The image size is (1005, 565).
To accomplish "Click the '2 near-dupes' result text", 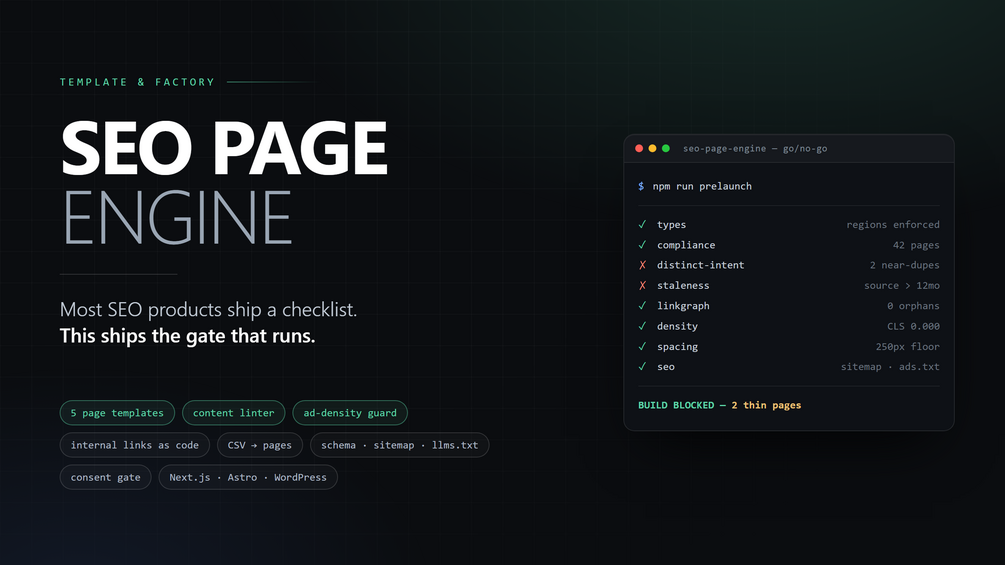I will pyautogui.click(x=904, y=265).
